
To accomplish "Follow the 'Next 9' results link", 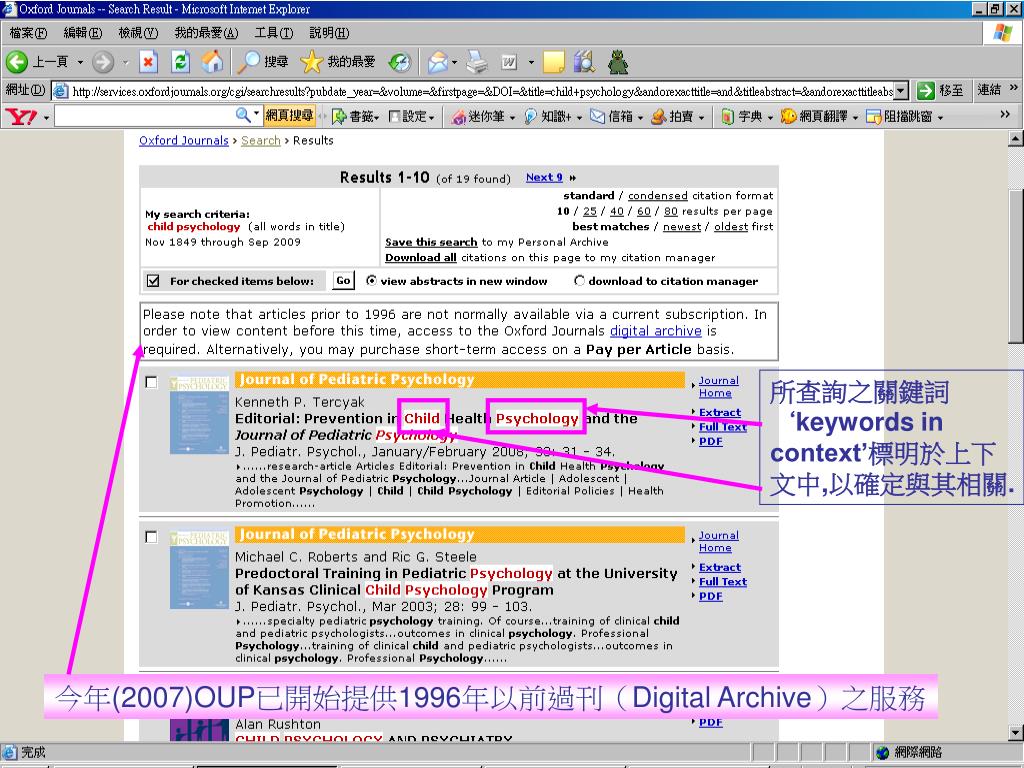I will pos(544,177).
